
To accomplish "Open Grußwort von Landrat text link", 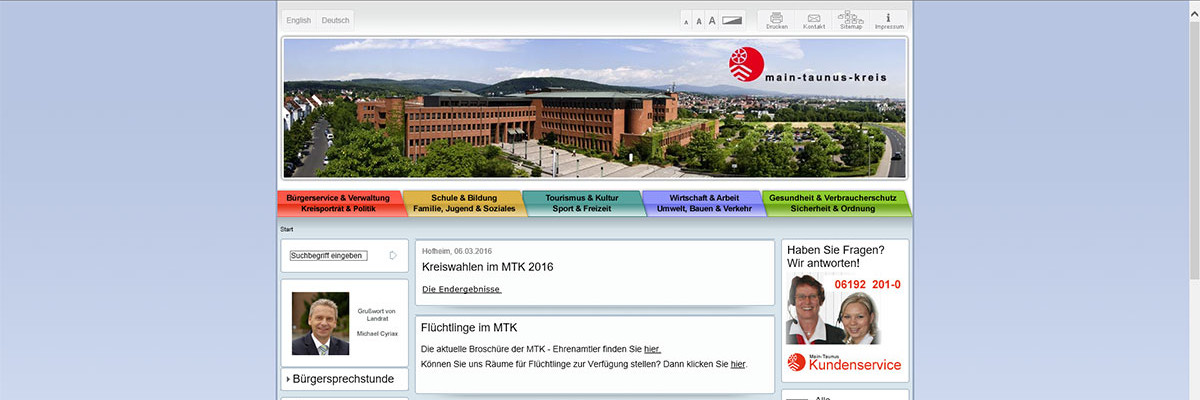I will 376,315.
